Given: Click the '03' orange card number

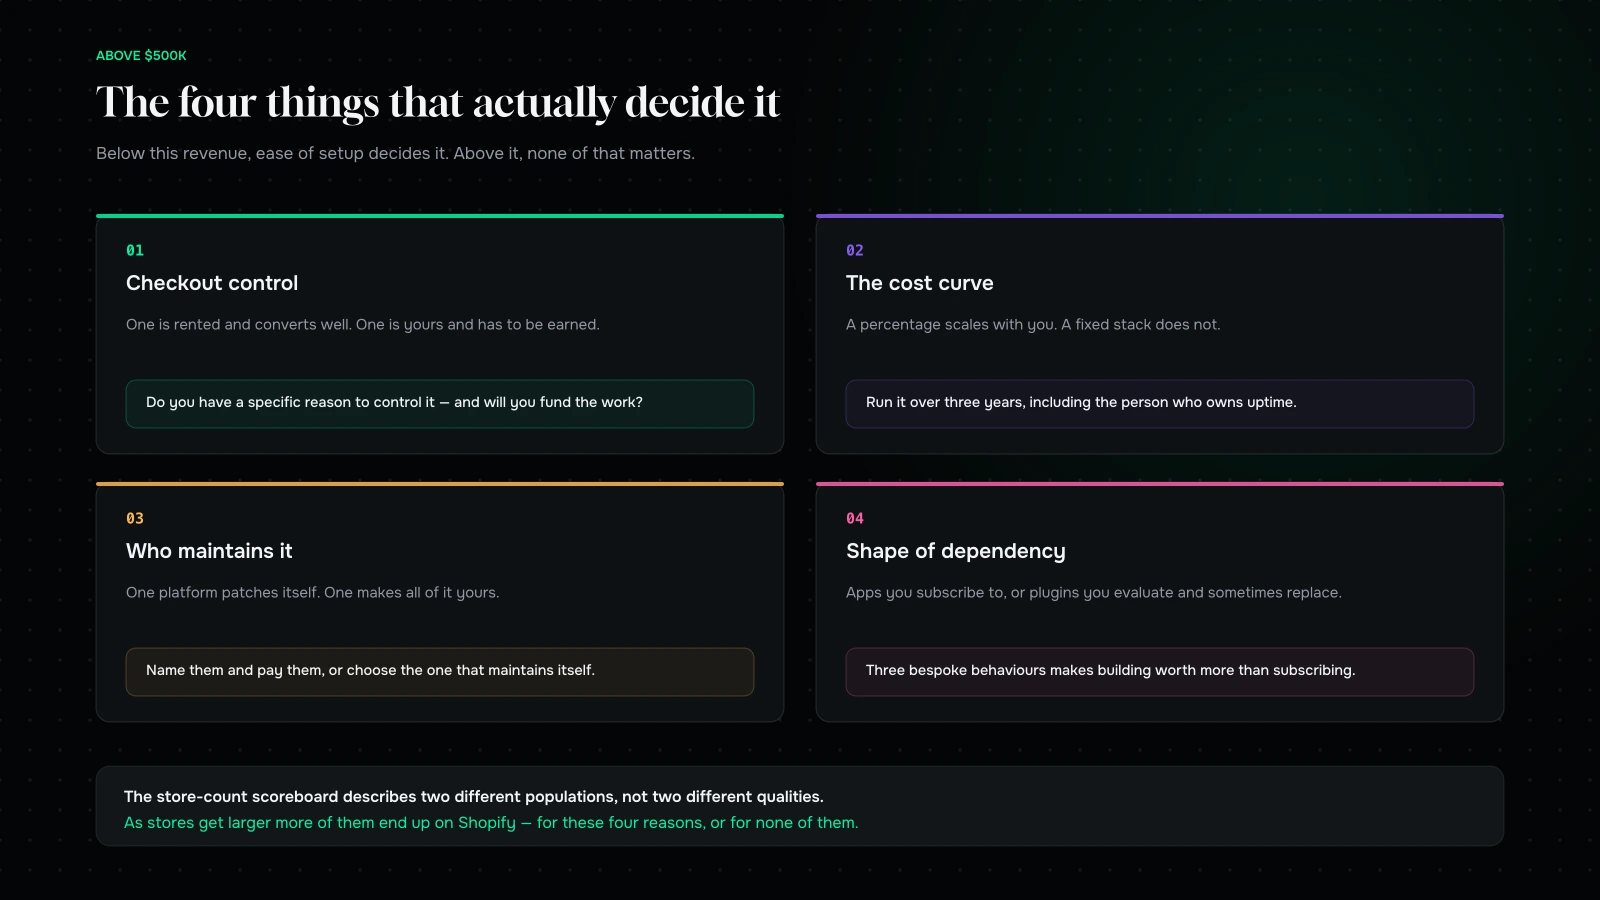Looking at the screenshot, I should point(135,518).
